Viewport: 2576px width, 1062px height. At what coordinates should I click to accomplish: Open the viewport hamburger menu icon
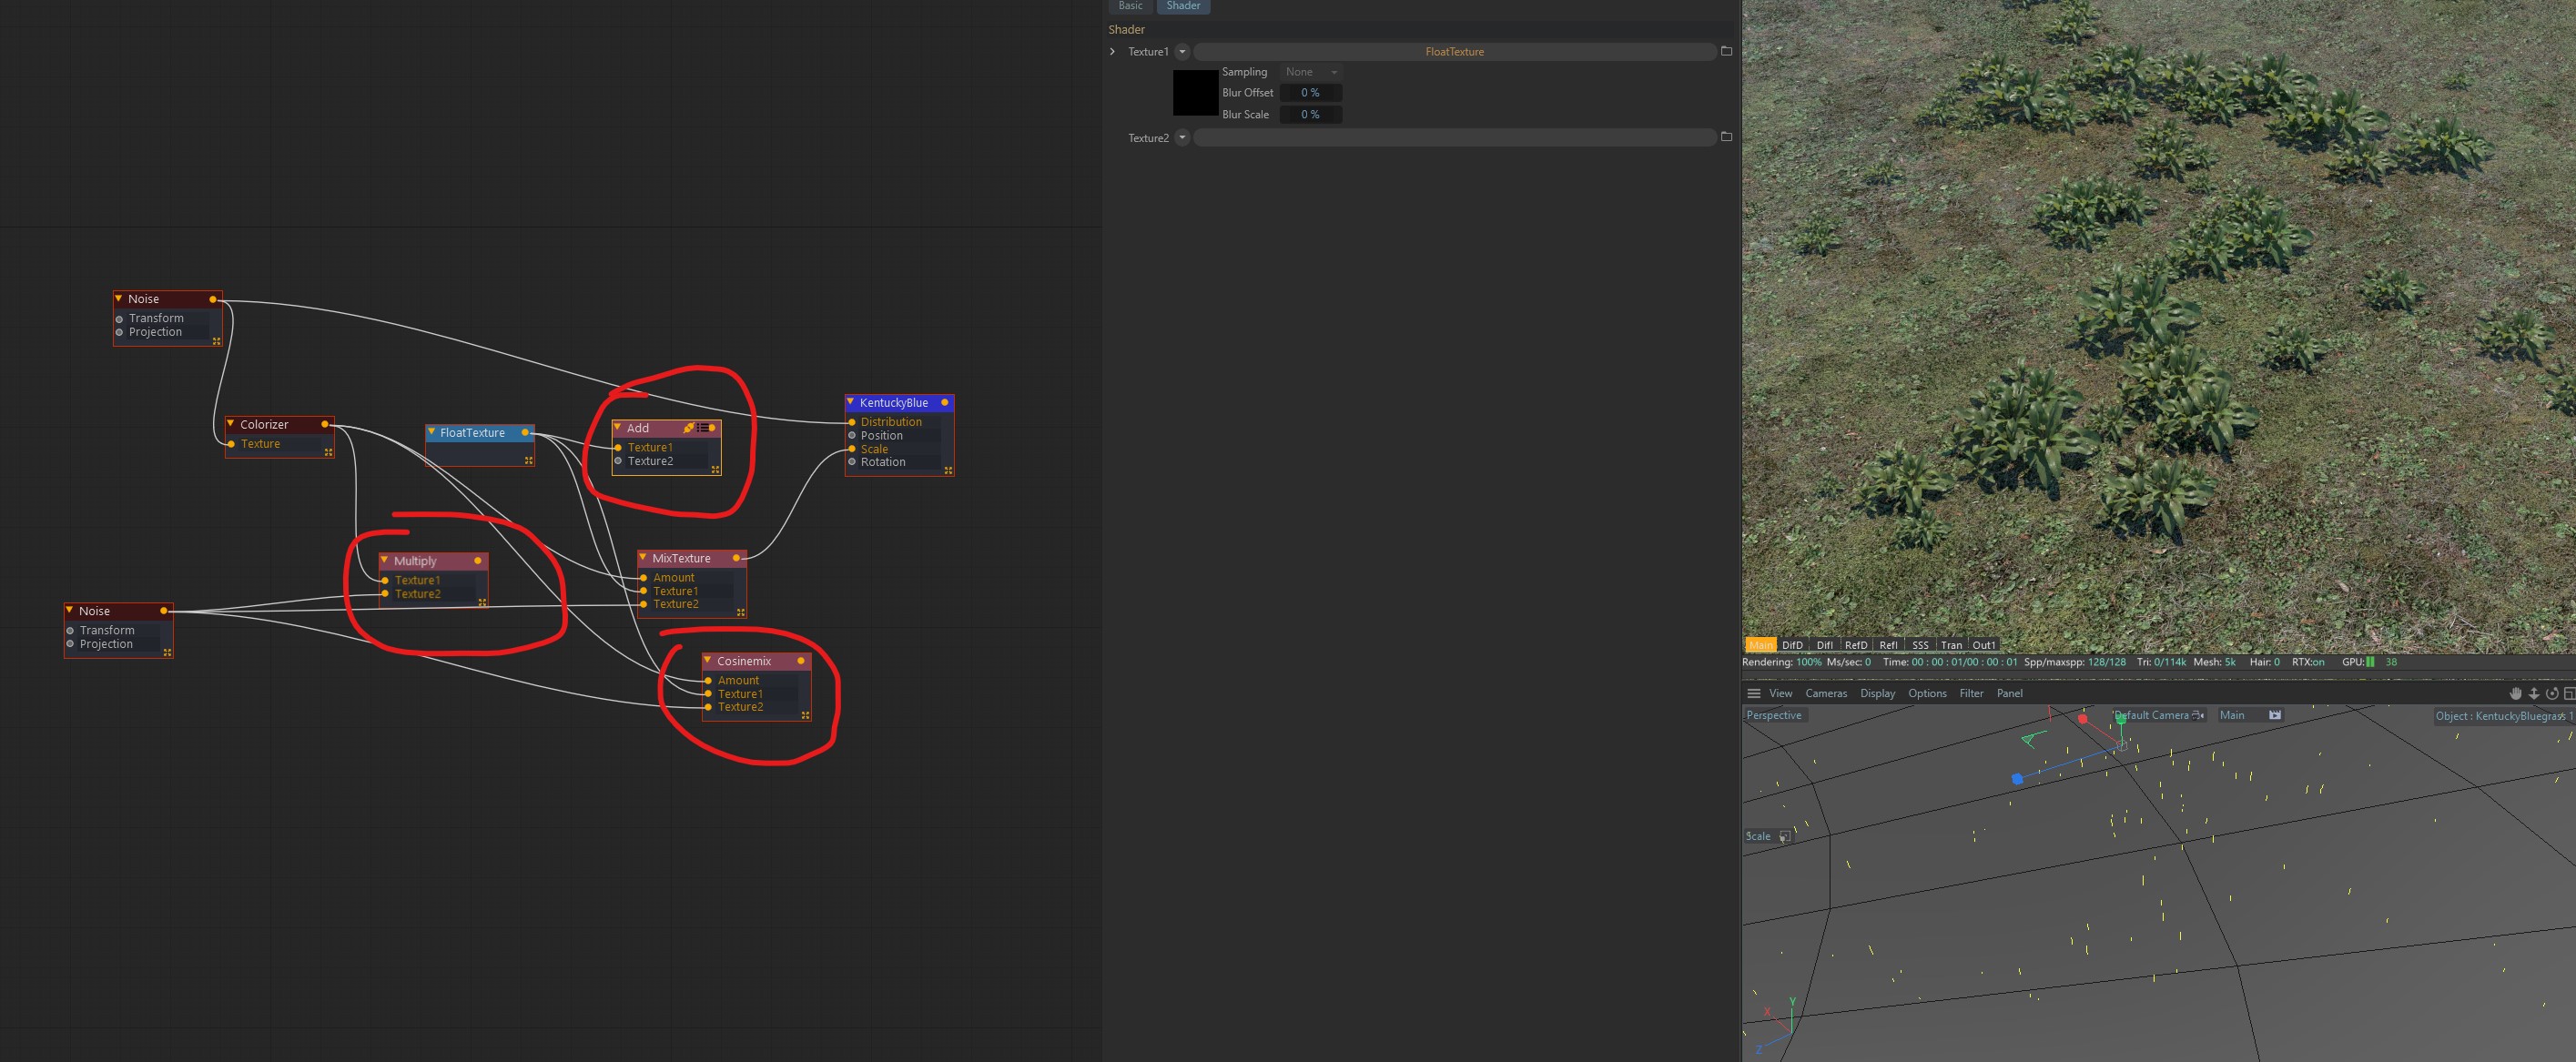click(1753, 693)
